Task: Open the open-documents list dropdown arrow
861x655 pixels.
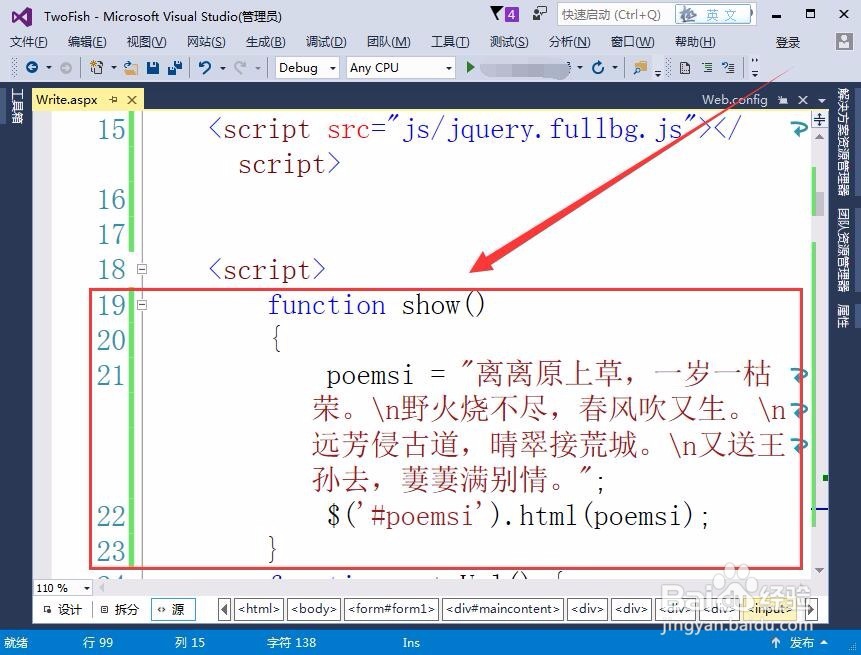Action: pyautogui.click(x=822, y=100)
